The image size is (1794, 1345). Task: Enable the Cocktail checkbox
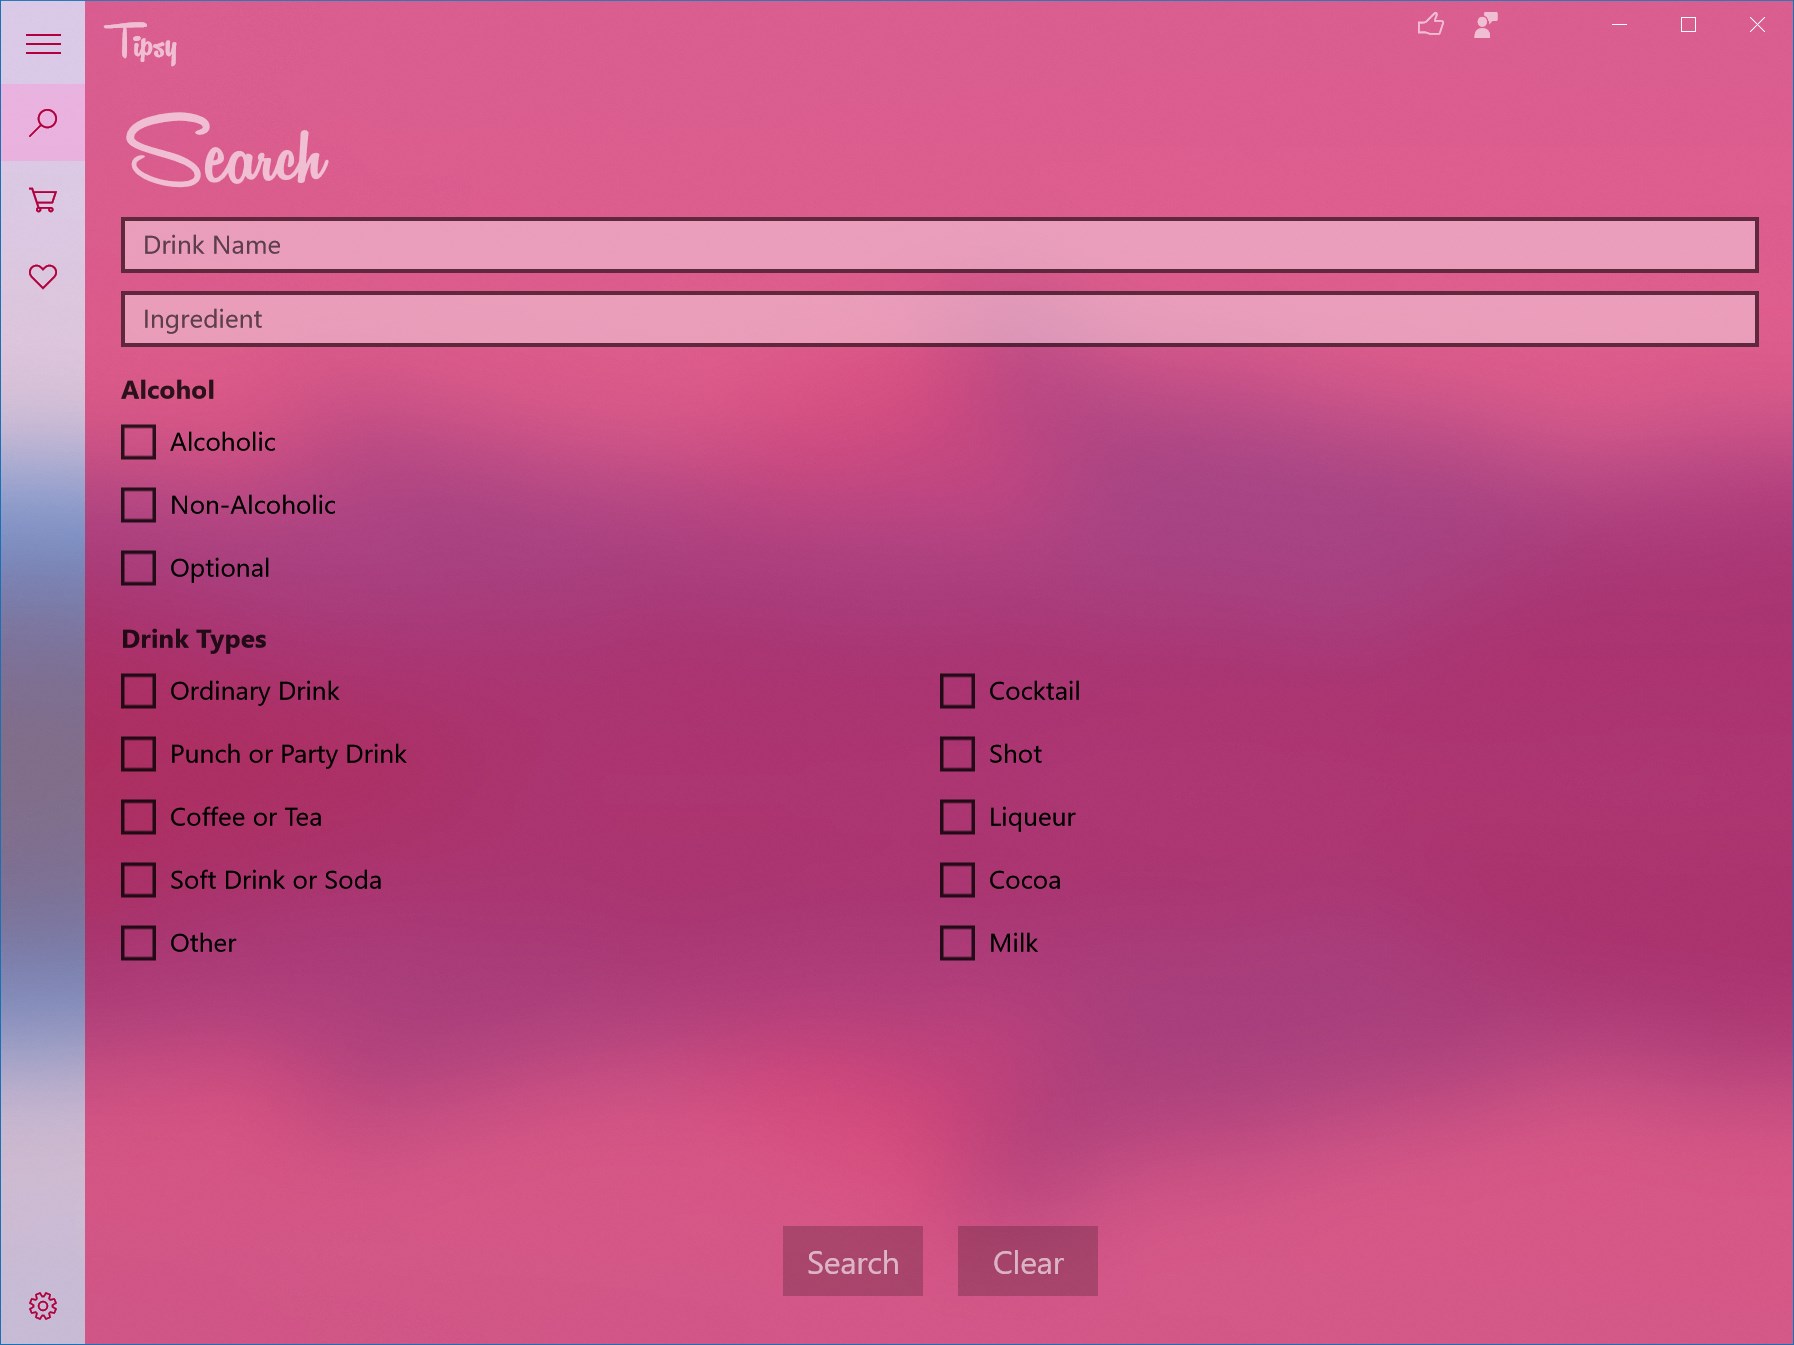click(x=958, y=691)
